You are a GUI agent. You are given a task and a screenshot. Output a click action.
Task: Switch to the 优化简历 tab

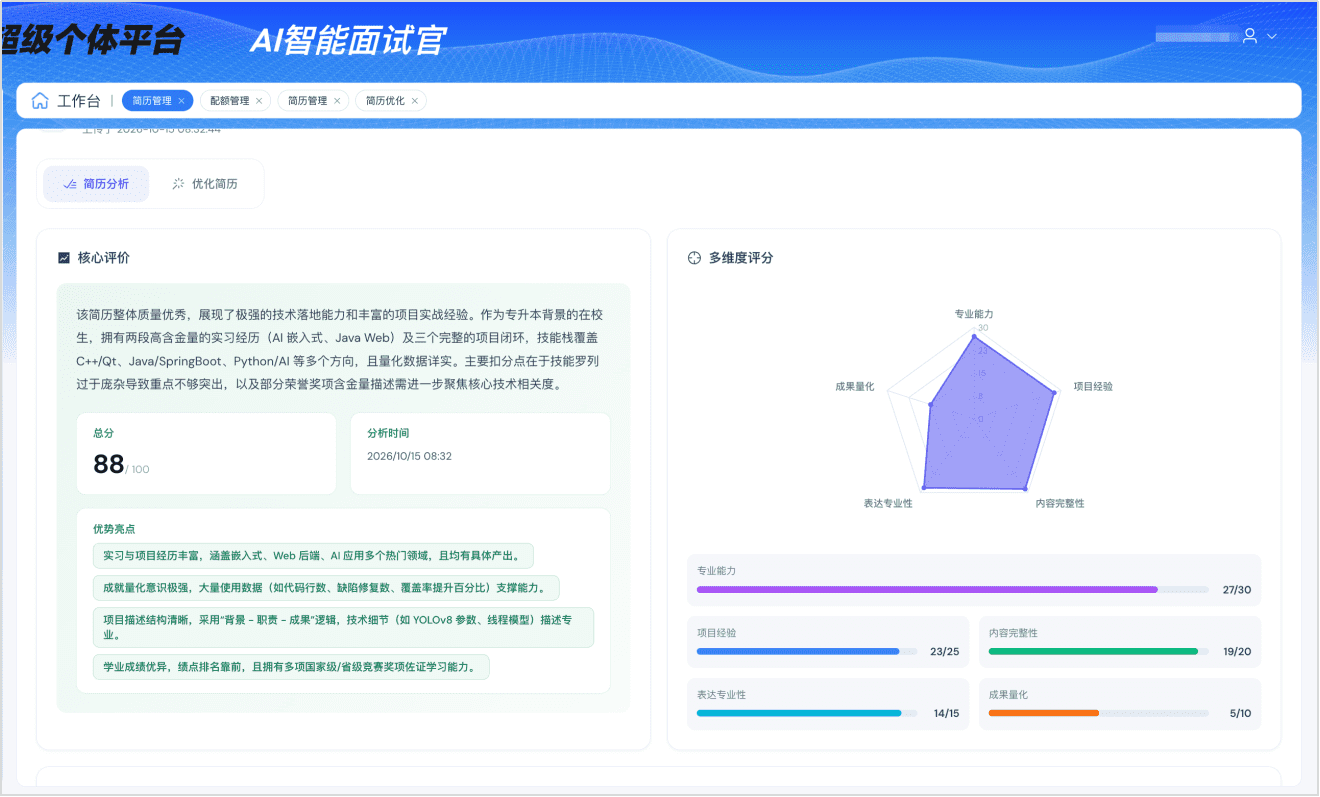(205, 184)
